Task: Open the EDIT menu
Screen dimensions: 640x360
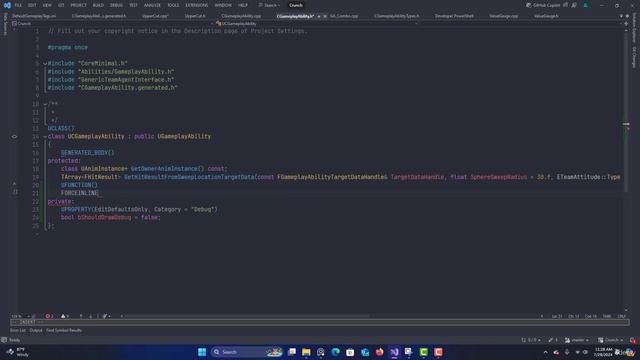Action: (x=32, y=5)
